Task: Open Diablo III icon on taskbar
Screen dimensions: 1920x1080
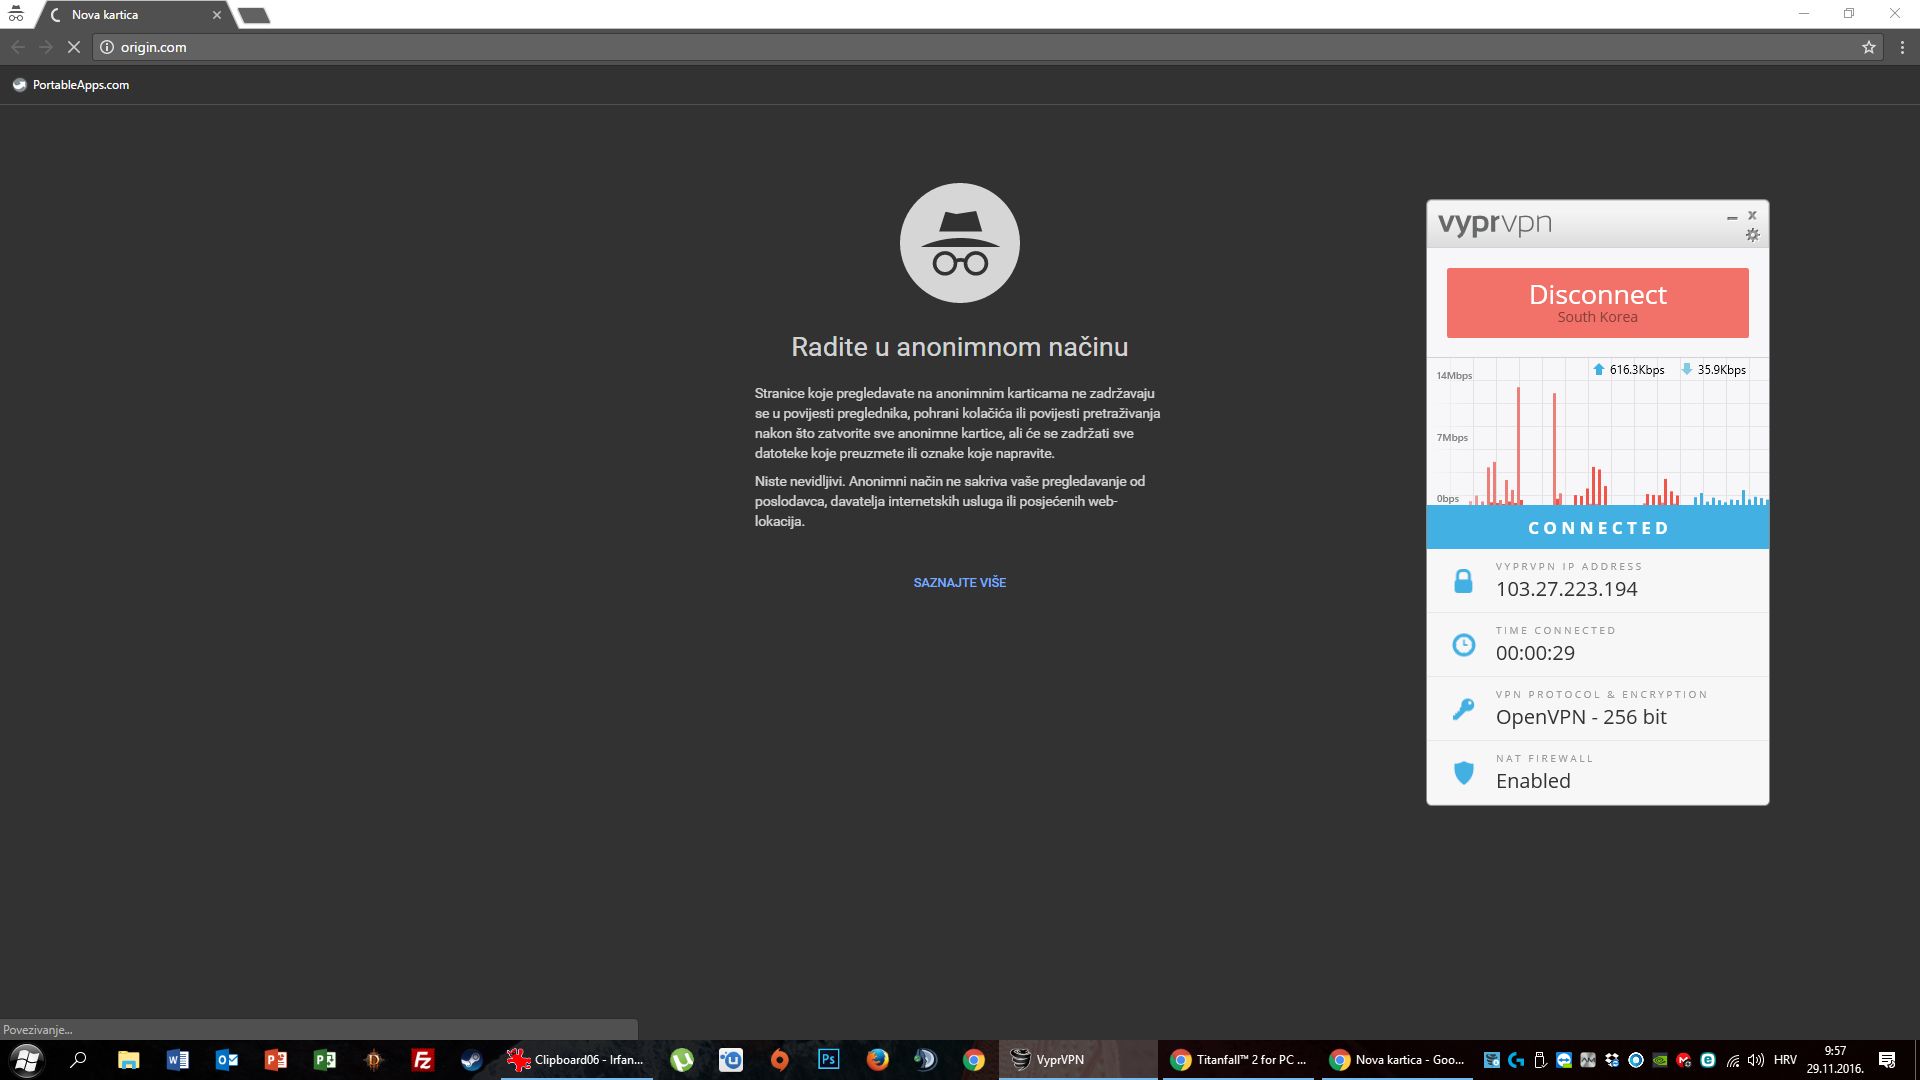Action: point(373,1060)
